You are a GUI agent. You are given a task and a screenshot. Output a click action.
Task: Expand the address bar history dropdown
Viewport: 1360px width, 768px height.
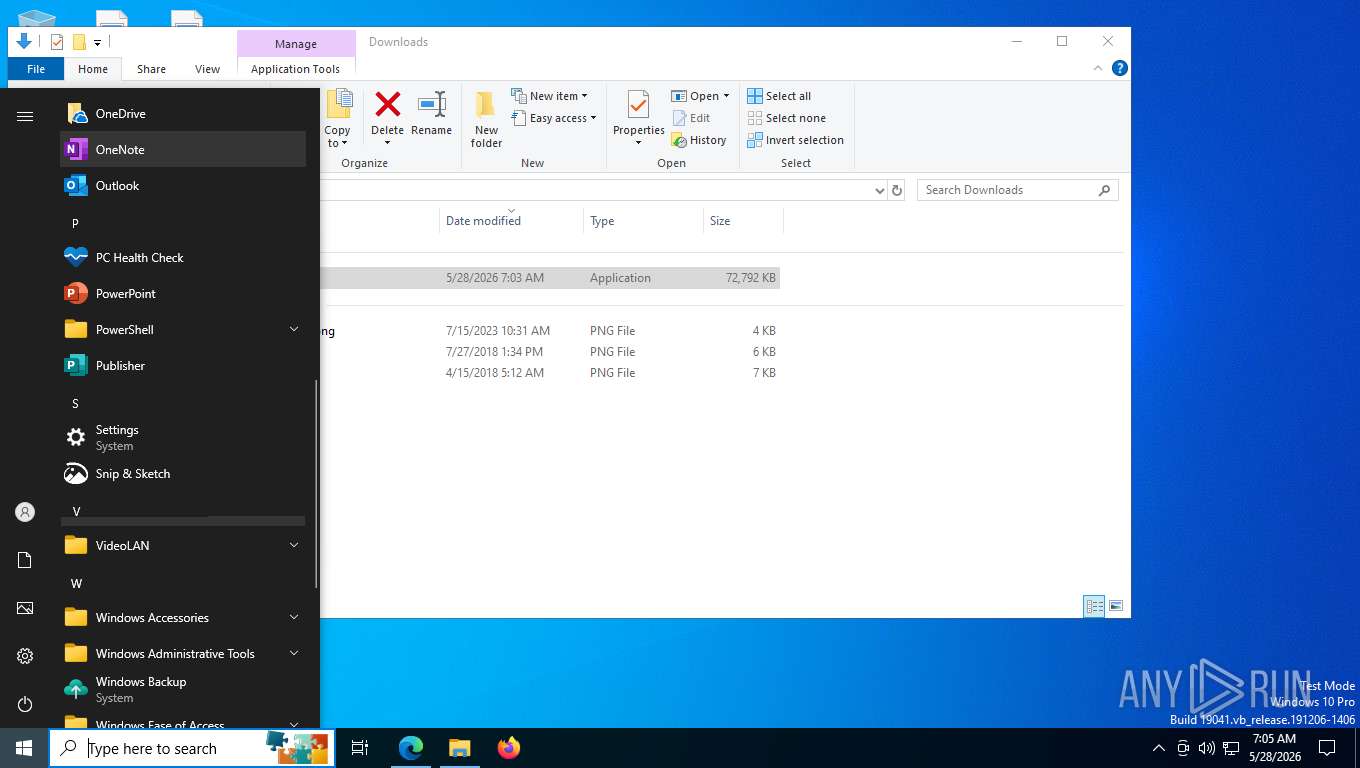pos(880,190)
